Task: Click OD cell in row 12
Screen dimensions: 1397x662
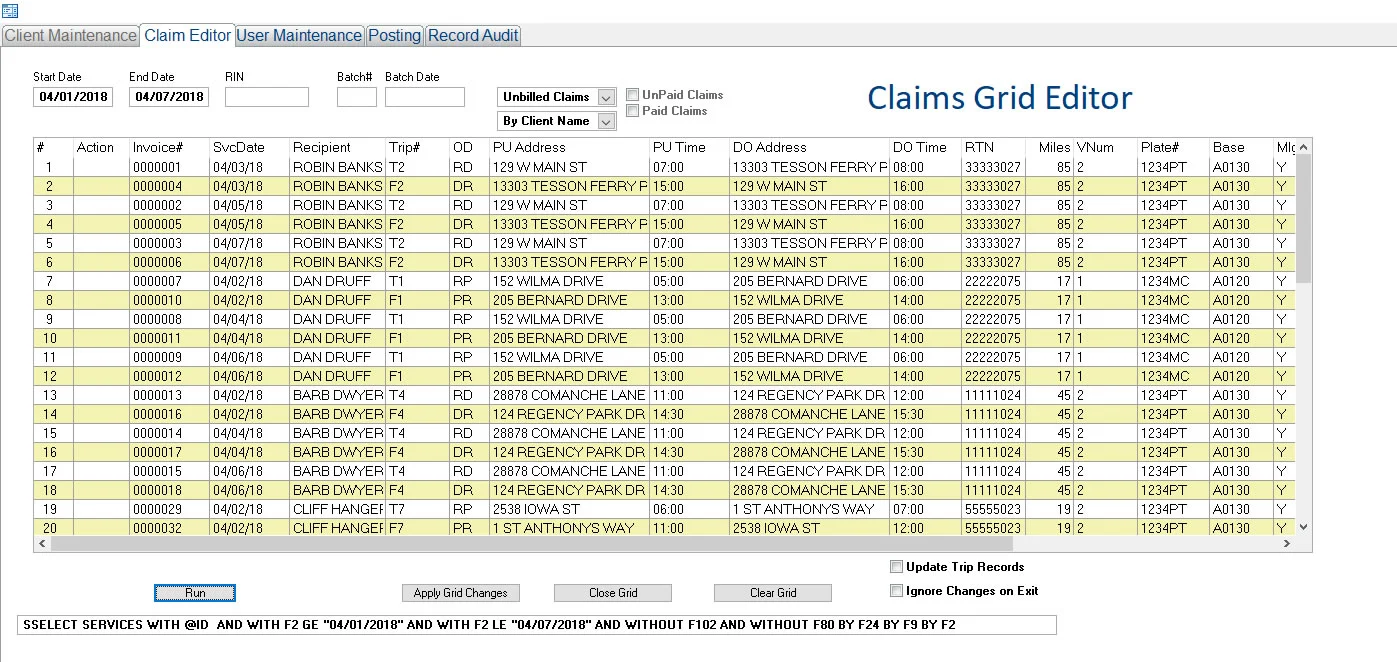Action: (469, 376)
